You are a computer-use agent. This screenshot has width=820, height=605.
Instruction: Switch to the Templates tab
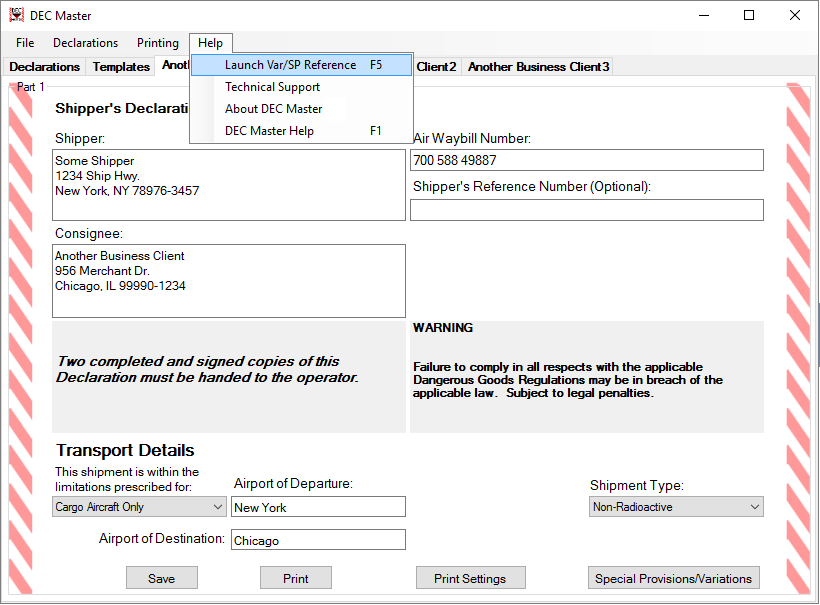121,67
